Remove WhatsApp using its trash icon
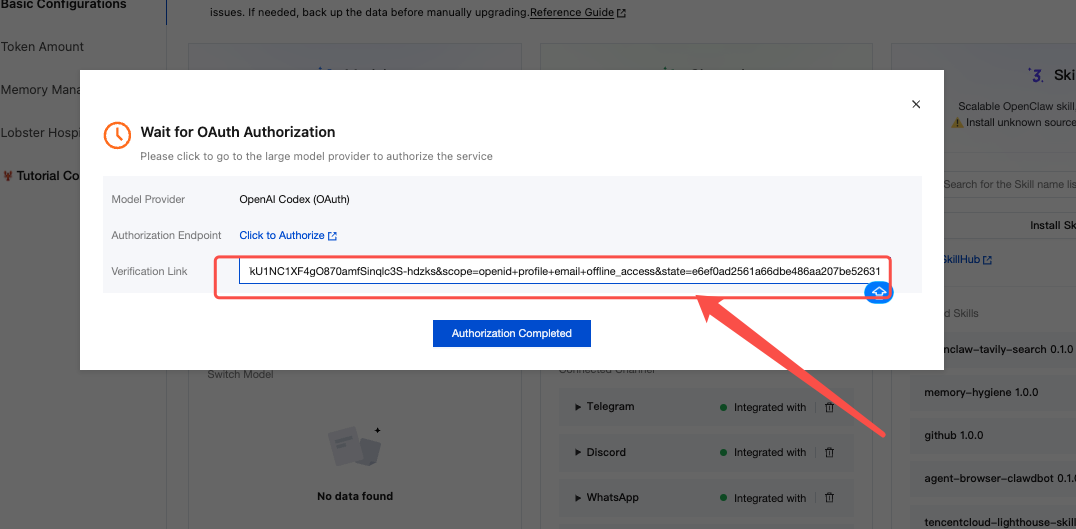 click(829, 498)
